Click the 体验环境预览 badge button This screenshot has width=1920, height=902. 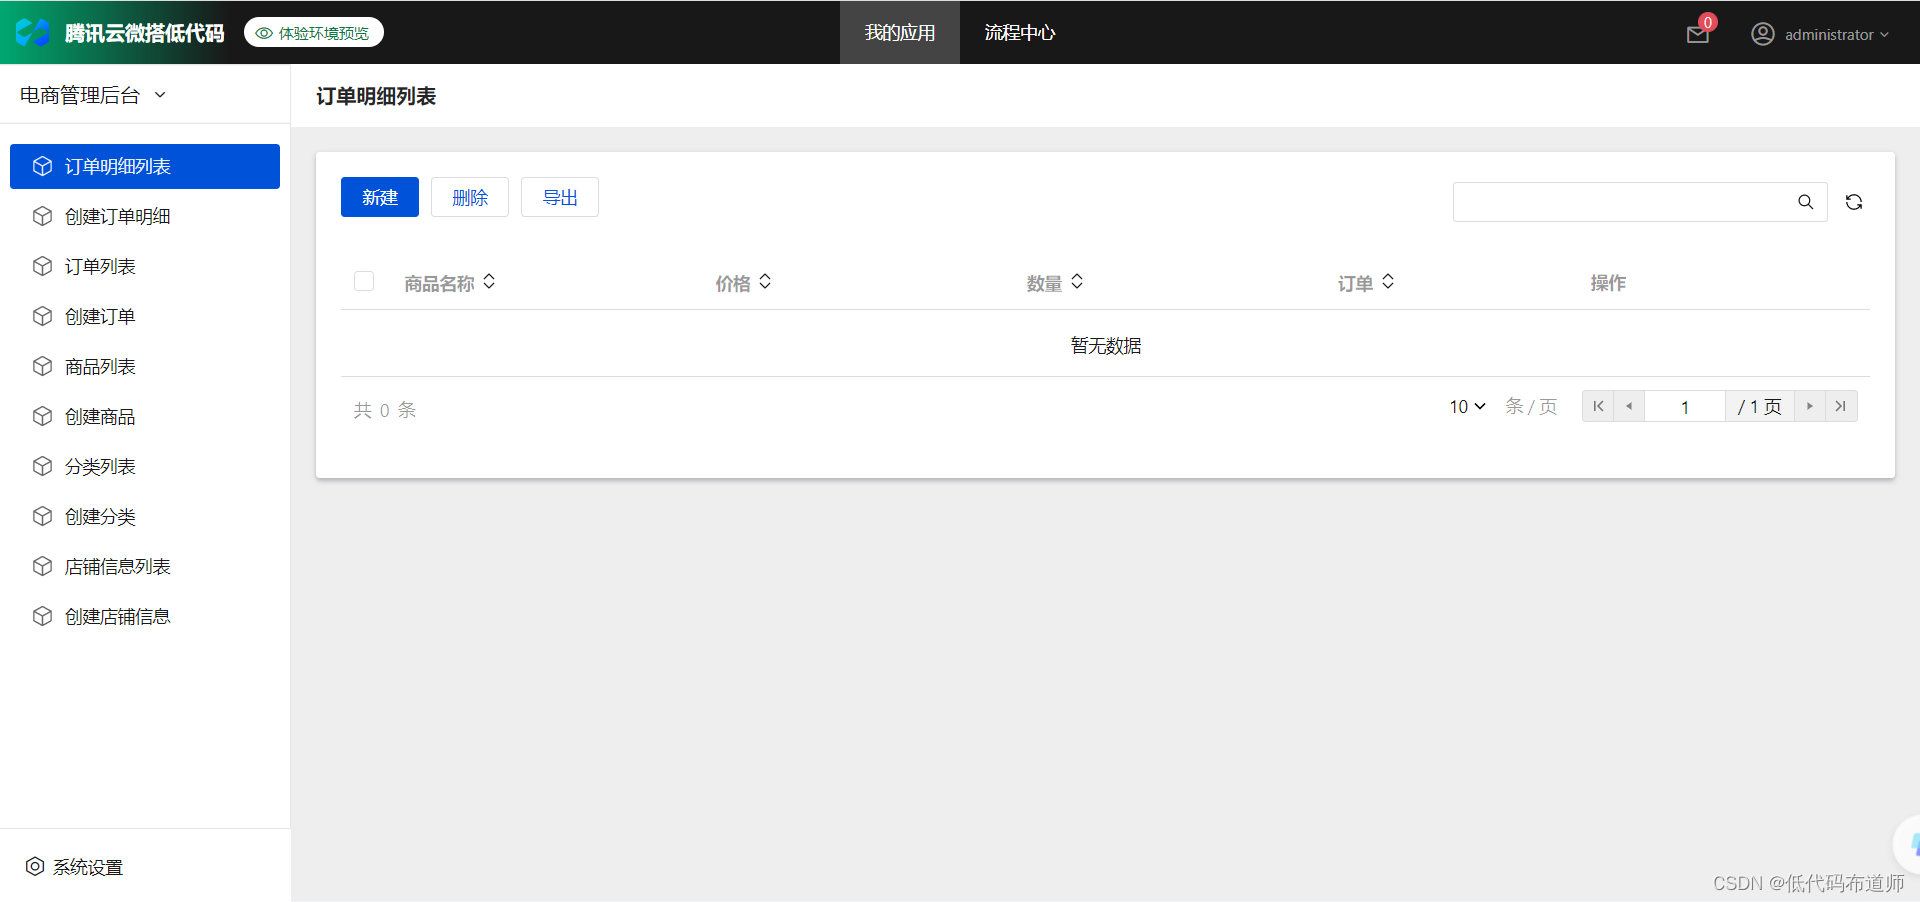314,33
